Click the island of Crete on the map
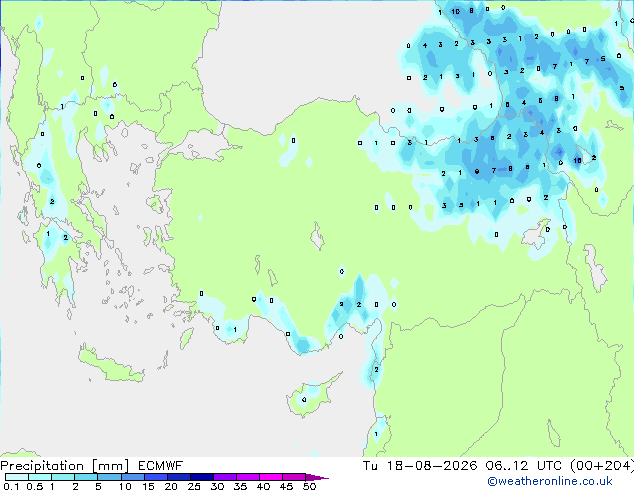 click(109, 365)
